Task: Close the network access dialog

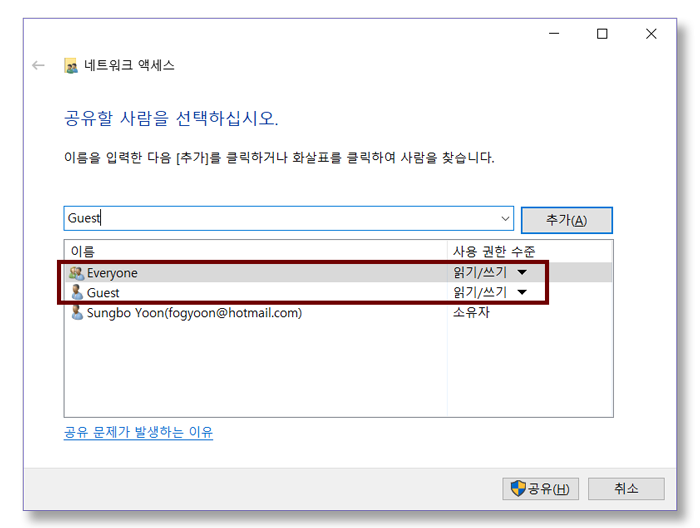Action: pyautogui.click(x=651, y=34)
